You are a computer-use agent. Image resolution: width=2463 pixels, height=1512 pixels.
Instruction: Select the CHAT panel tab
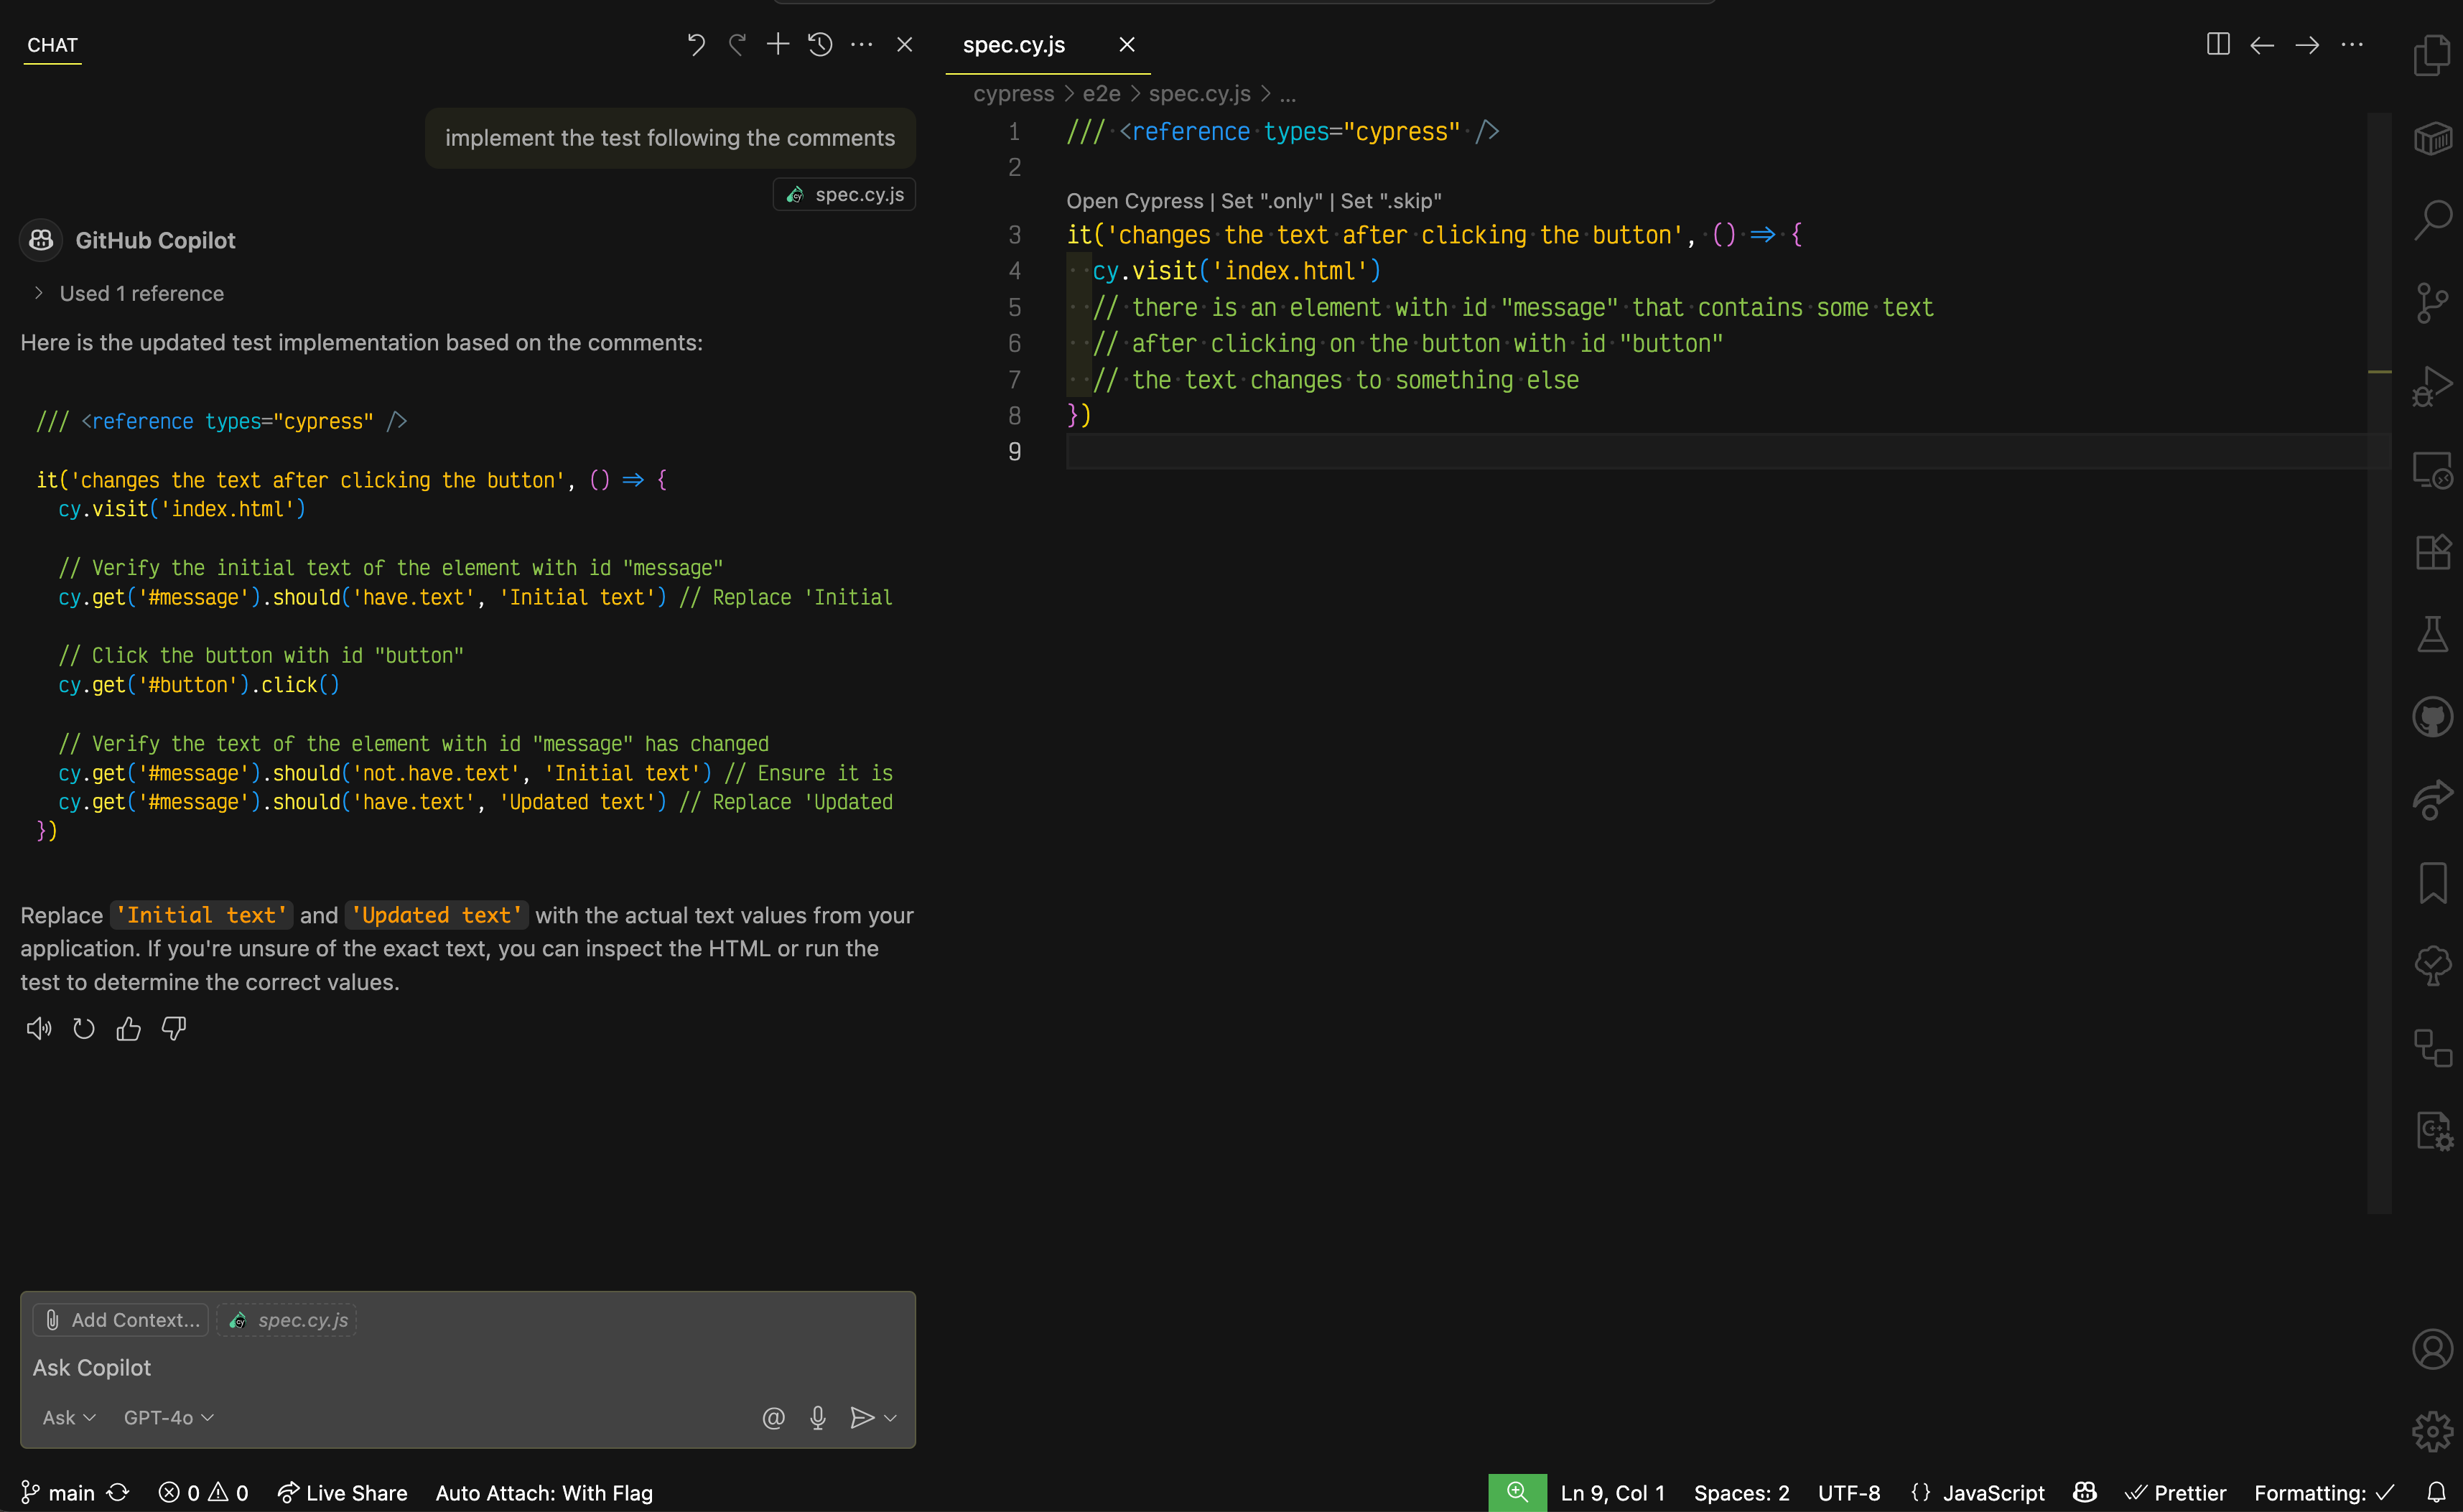coord(52,44)
